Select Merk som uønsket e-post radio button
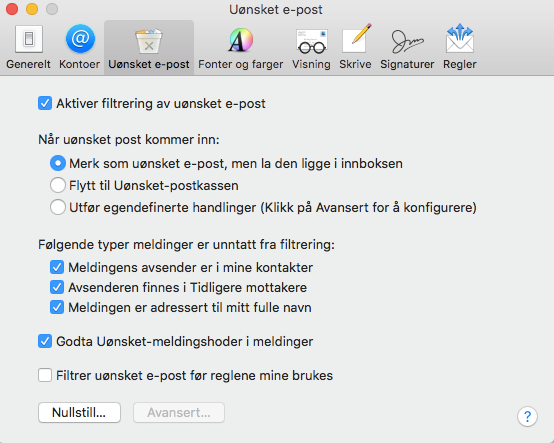Viewport: 554px width, 443px height. (x=58, y=163)
